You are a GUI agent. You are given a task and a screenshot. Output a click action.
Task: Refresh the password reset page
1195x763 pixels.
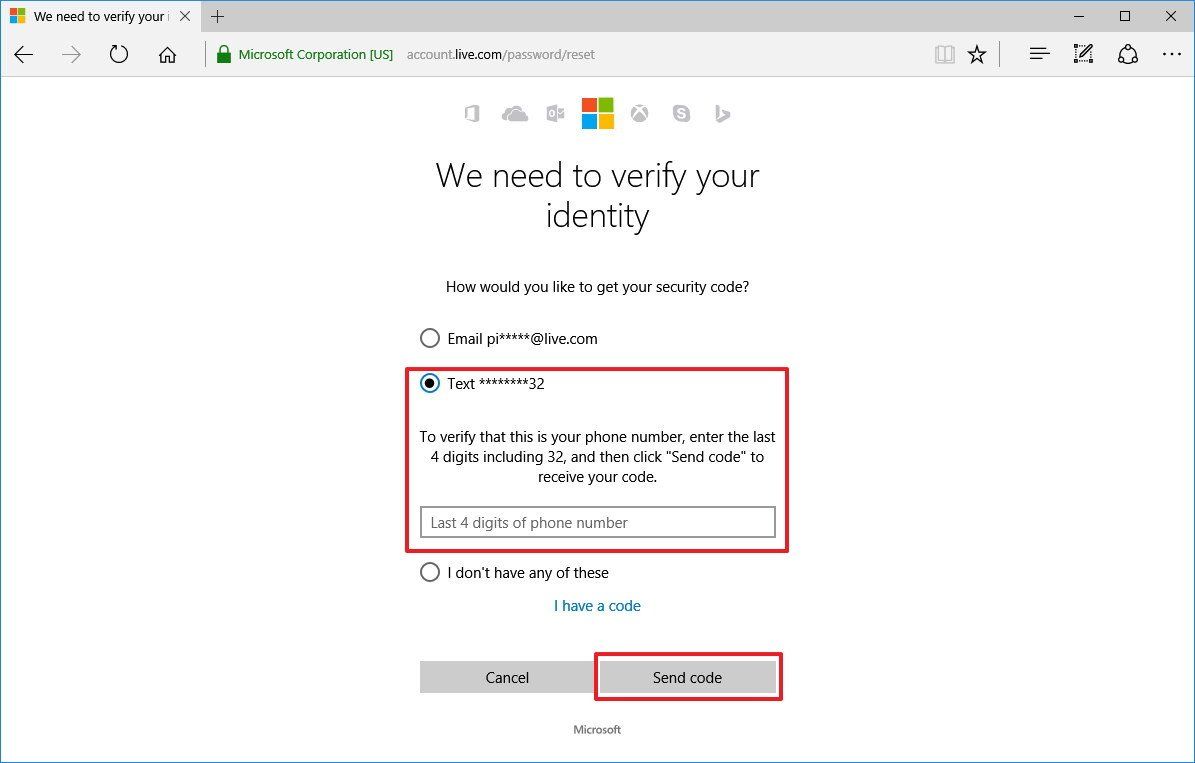(x=118, y=54)
